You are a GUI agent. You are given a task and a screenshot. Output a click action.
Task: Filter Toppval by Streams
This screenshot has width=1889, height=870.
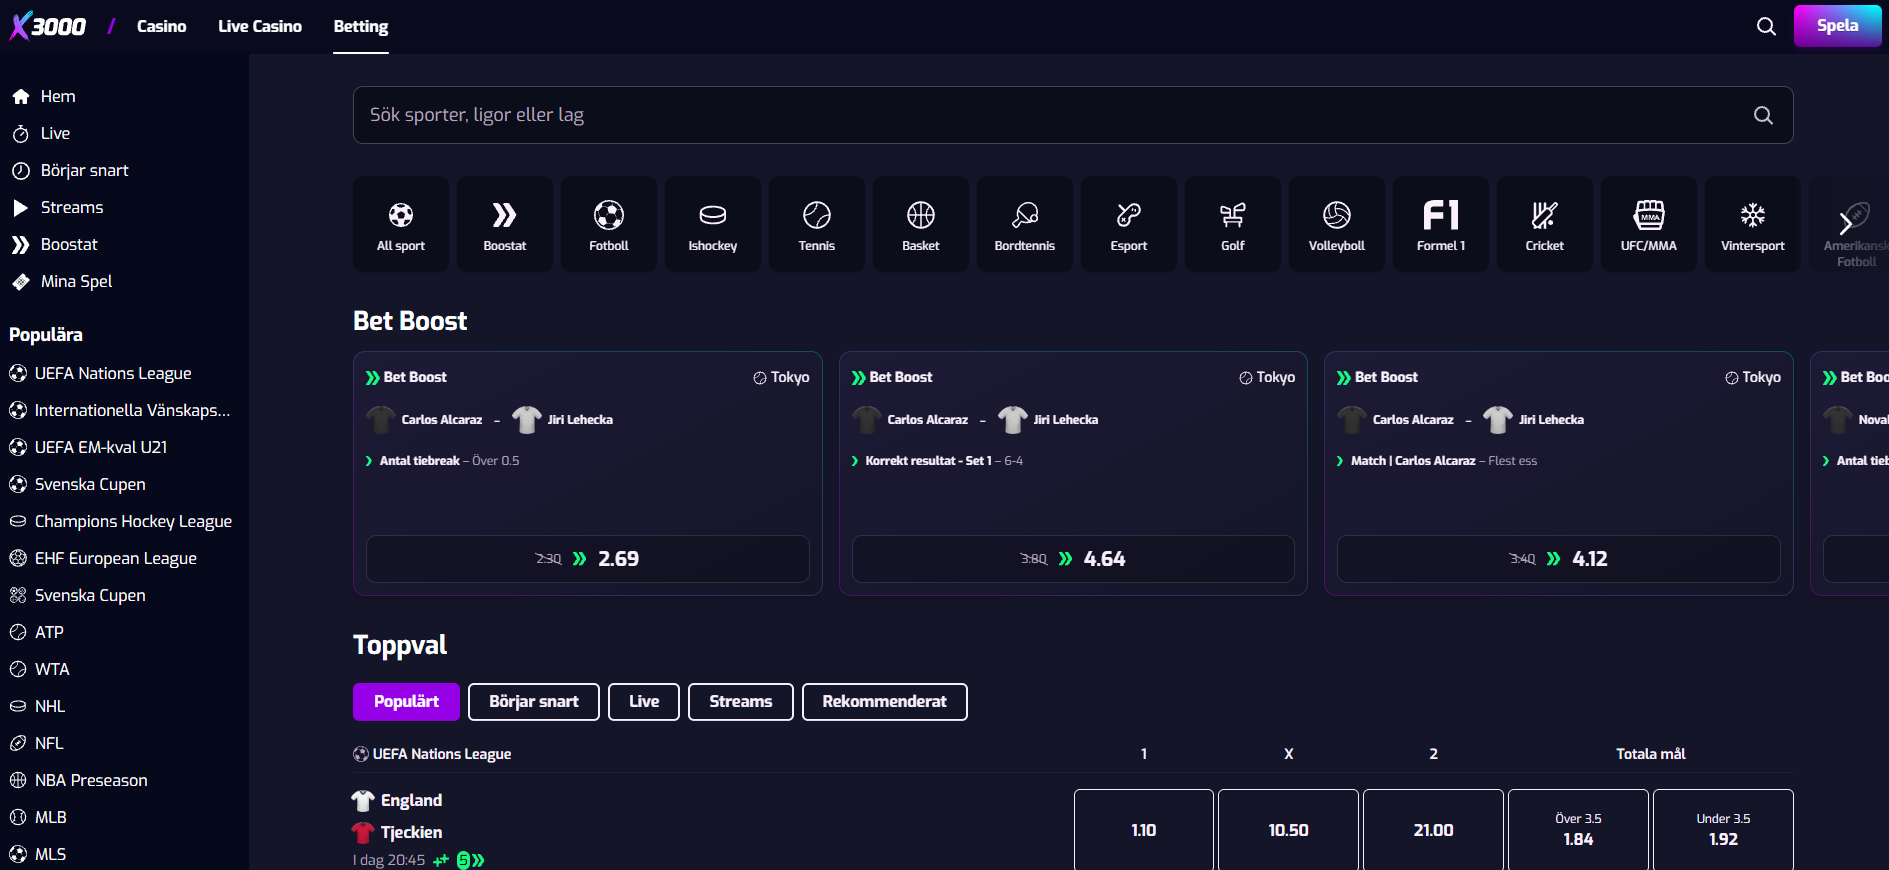(741, 702)
